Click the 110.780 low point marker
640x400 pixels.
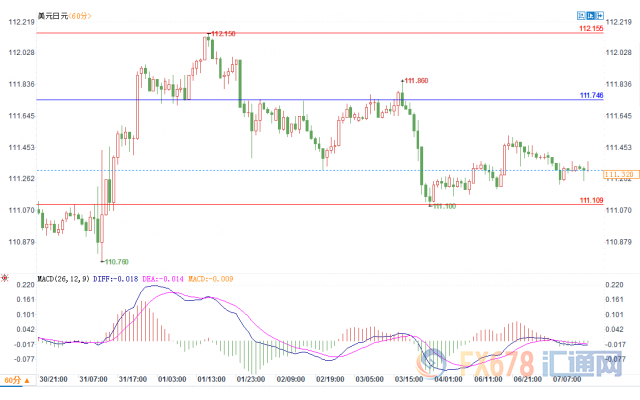(116, 261)
